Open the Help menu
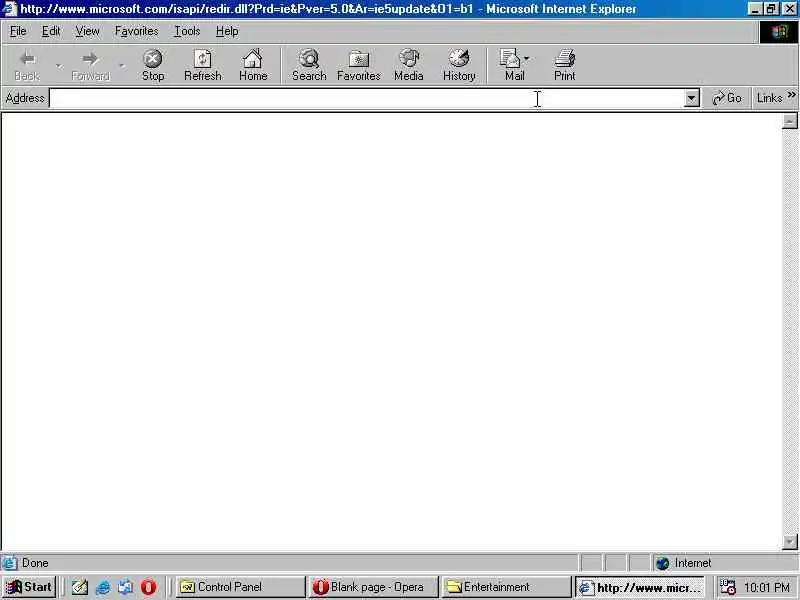Screen dimensions: 800x600 pos(227,31)
